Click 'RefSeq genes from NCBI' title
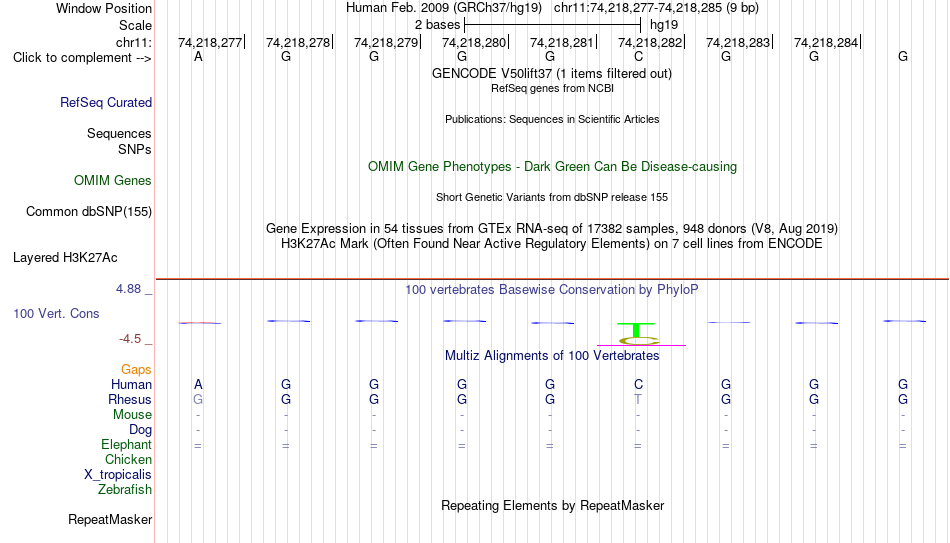 click(x=552, y=88)
